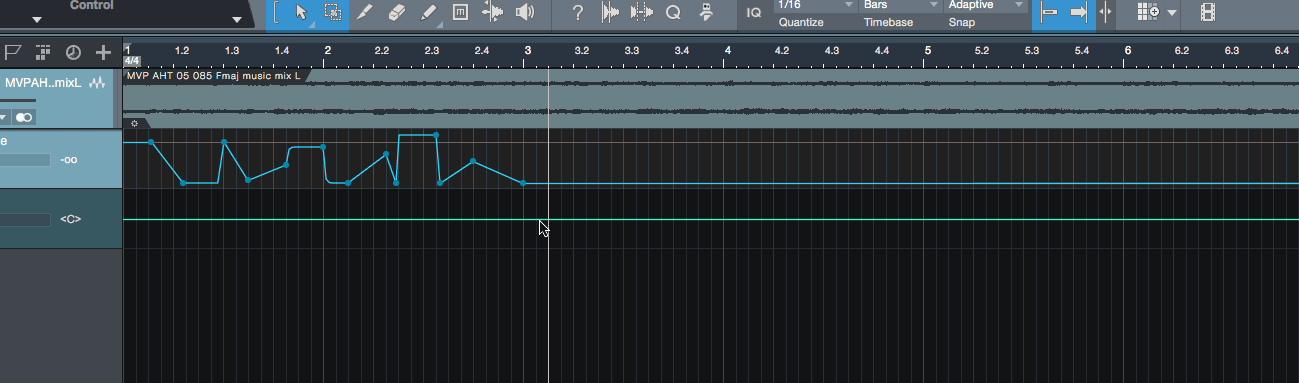Select the Range tool
This screenshot has height=383, width=1299.
click(332, 13)
